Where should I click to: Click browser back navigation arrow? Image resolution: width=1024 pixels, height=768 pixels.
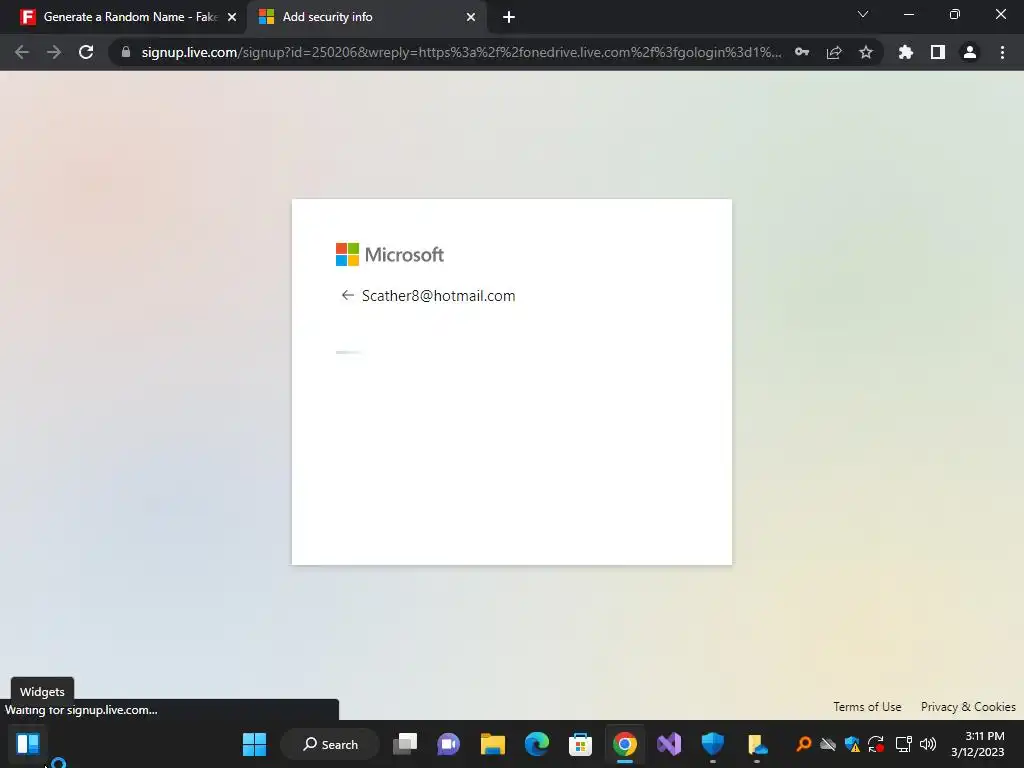tap(22, 52)
